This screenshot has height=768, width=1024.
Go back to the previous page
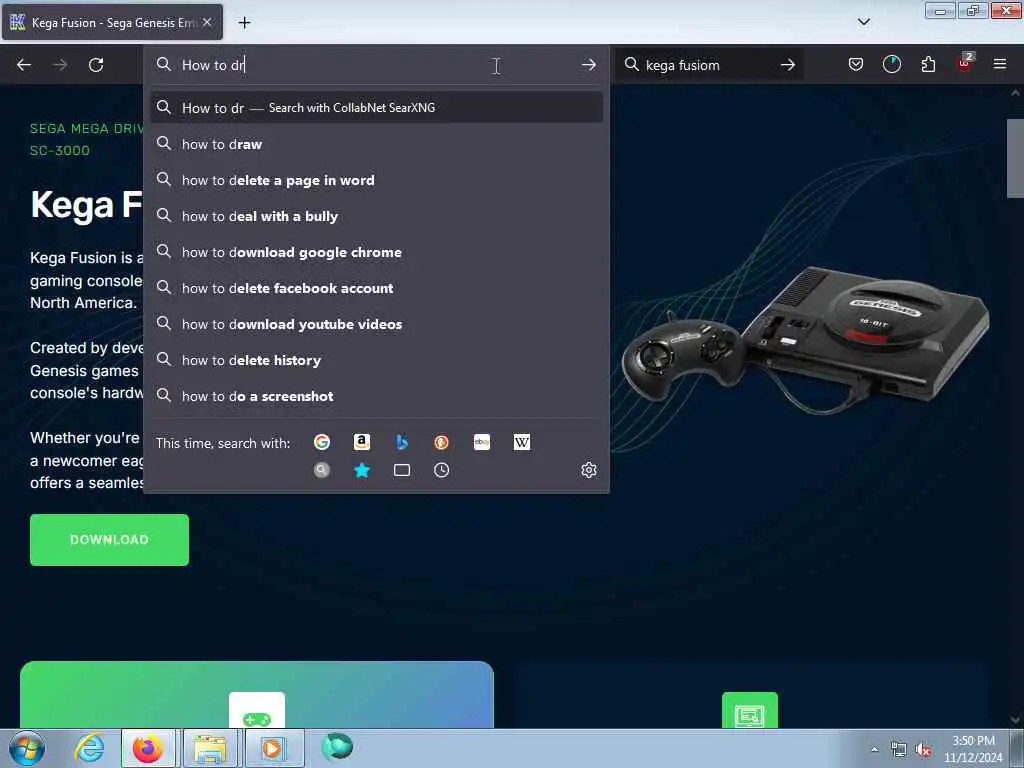tap(24, 65)
